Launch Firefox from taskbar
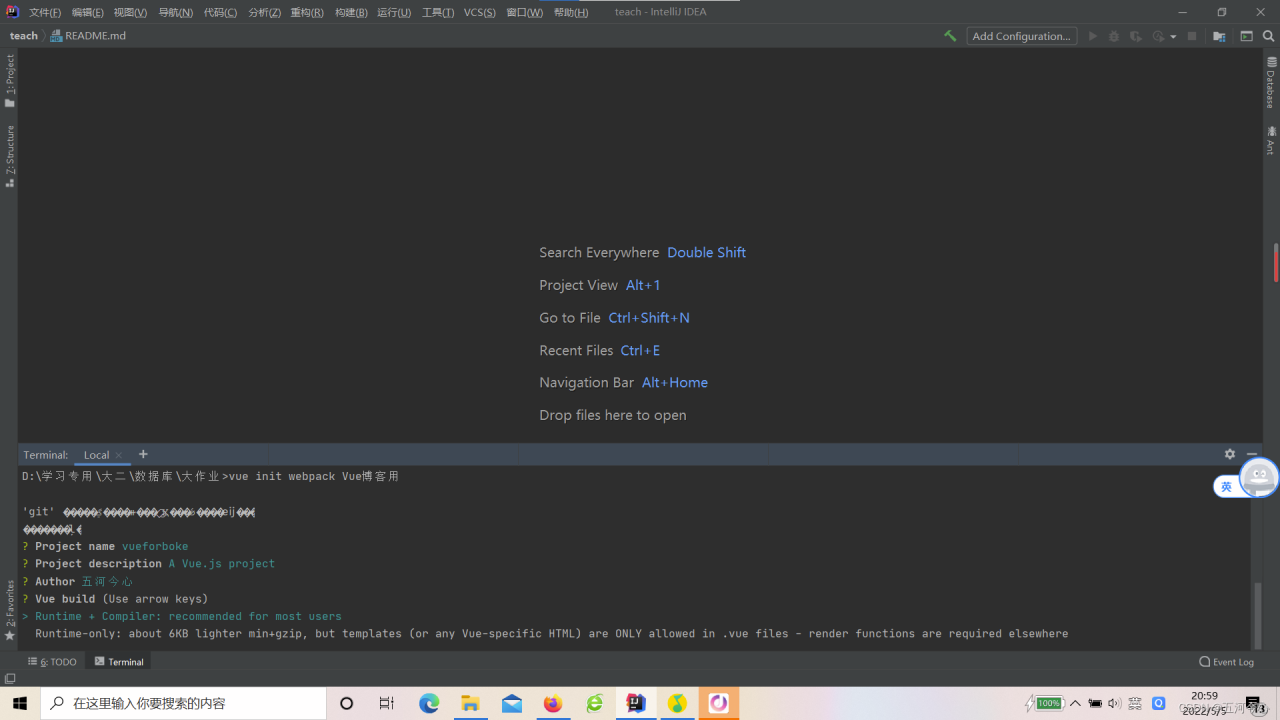This screenshot has height=720, width=1280. click(553, 703)
